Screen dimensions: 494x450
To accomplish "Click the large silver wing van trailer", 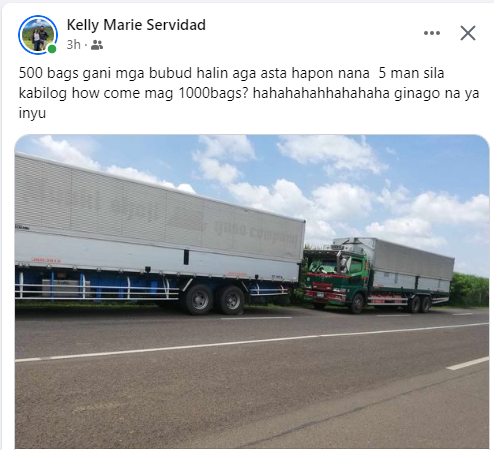I will (159, 213).
